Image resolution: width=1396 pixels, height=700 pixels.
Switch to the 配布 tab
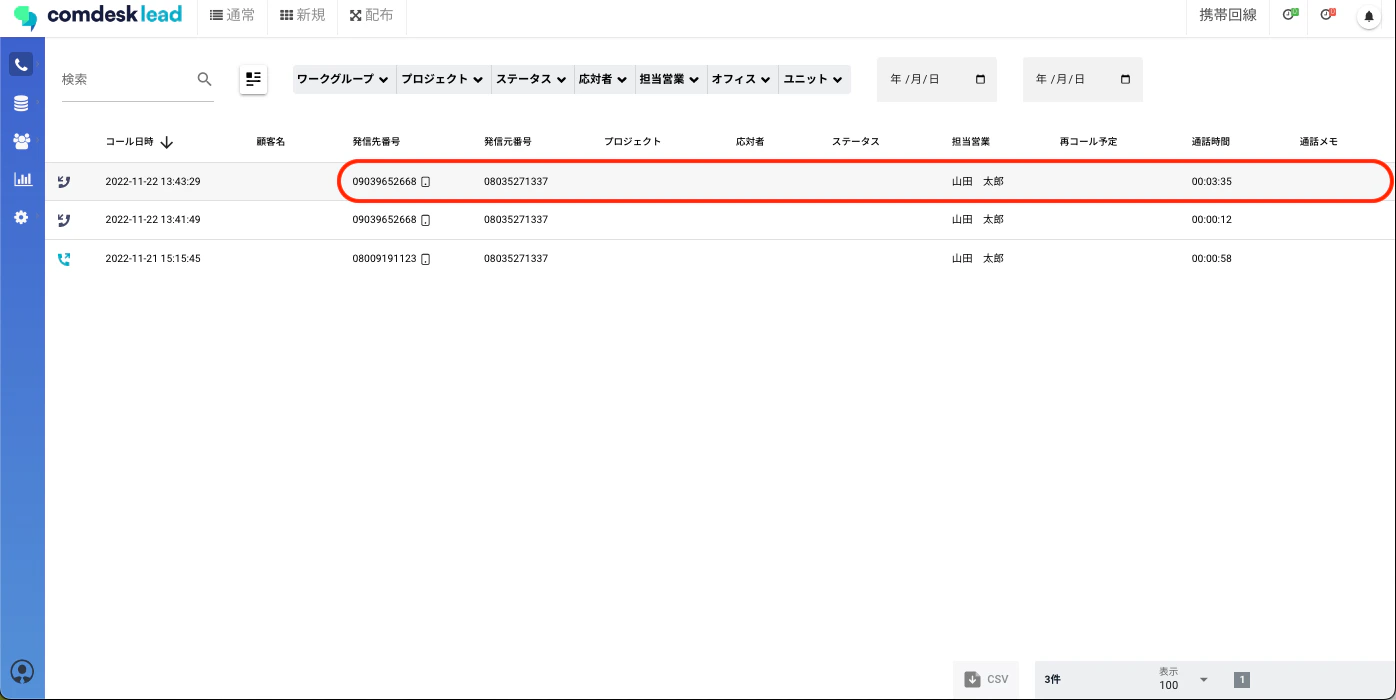371,16
